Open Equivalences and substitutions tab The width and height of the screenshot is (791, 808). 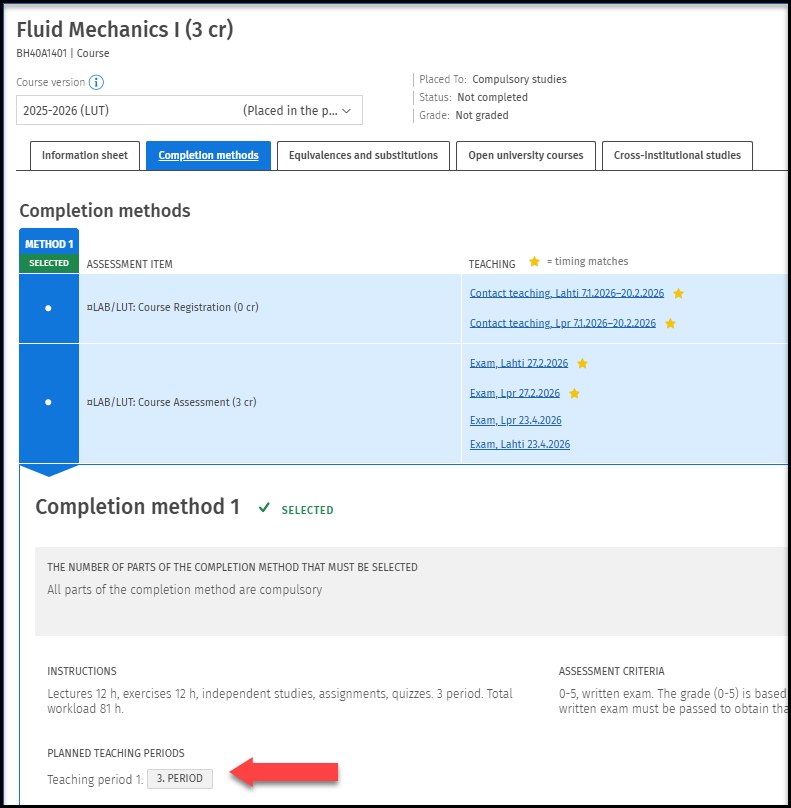pyautogui.click(x=363, y=156)
